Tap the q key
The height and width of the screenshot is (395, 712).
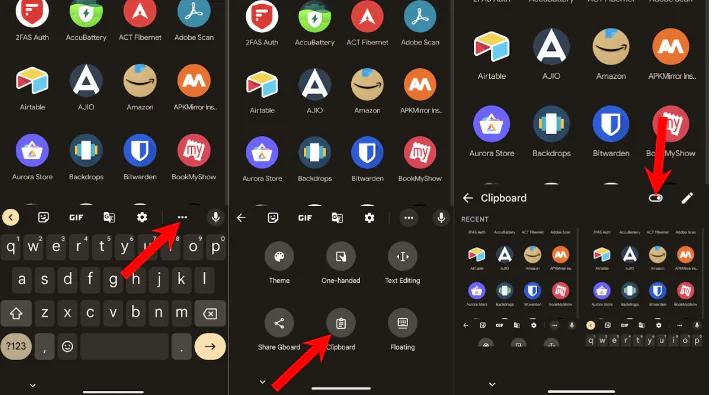[x=11, y=247]
